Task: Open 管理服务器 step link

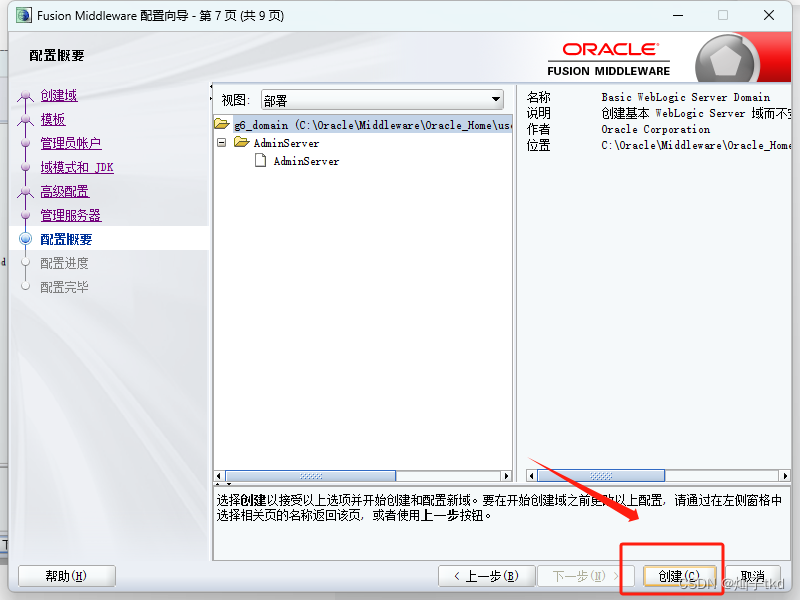Action: (71, 215)
